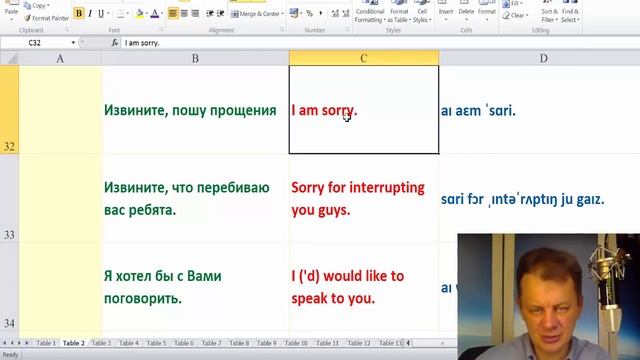Activate the Format Painter
This screenshot has width=640, height=360.
click(46, 18)
